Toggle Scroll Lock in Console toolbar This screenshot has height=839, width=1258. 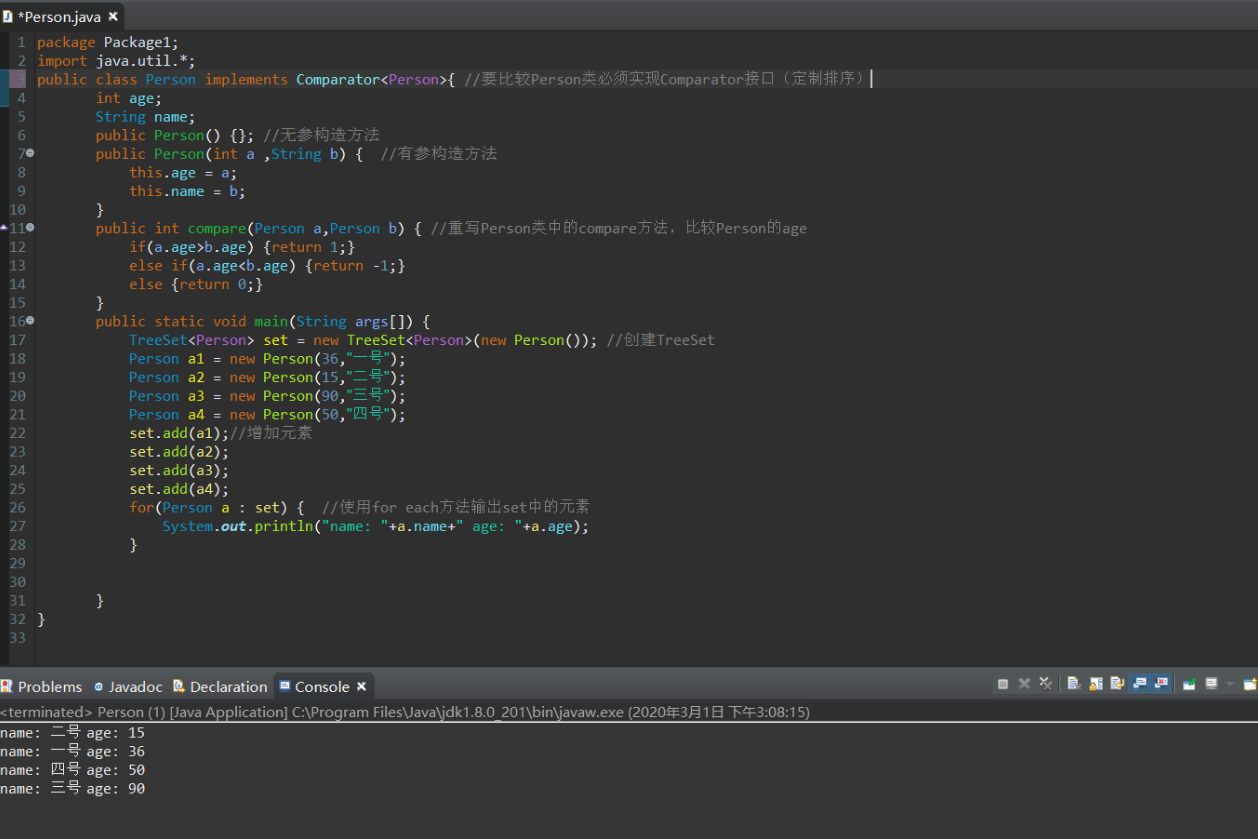pyautogui.click(x=1096, y=684)
